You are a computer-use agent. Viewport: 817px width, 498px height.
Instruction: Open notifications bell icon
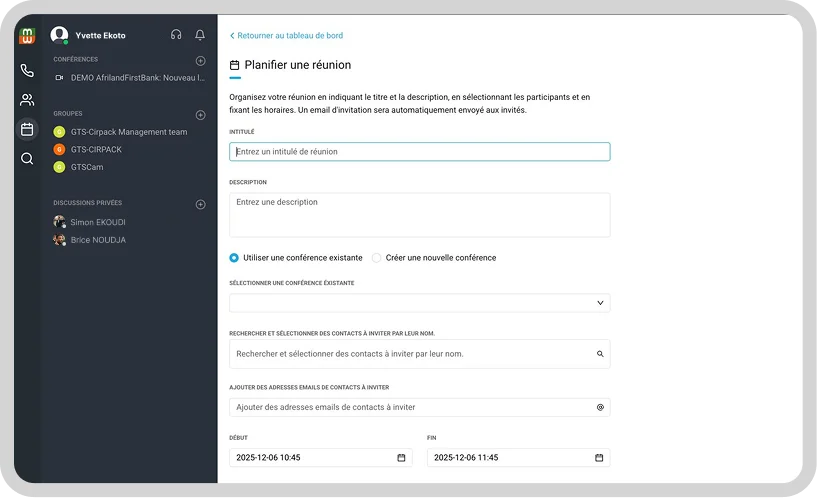(x=200, y=35)
